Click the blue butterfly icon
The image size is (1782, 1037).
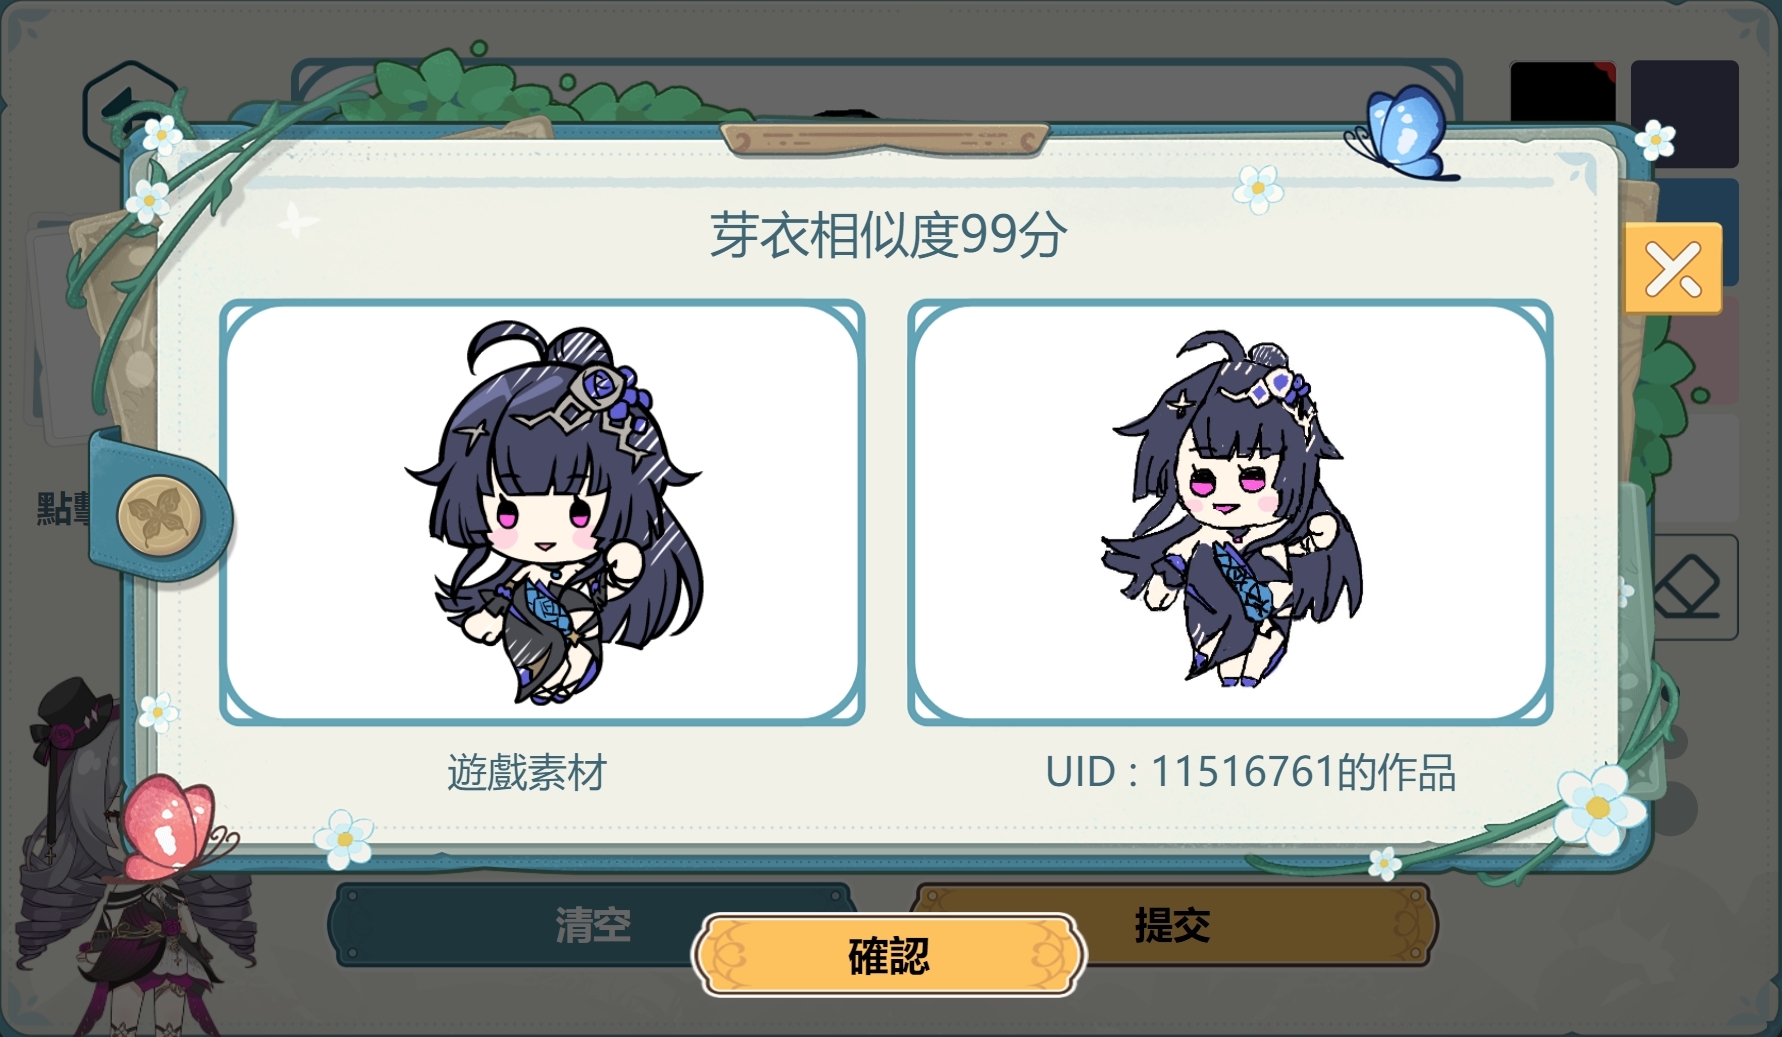tap(1400, 134)
